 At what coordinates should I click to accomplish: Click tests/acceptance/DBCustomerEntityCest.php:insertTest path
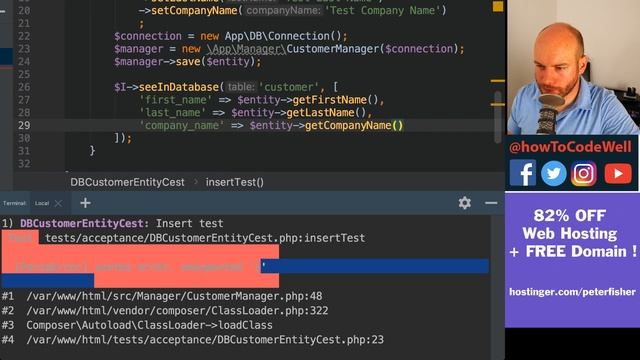205,238
